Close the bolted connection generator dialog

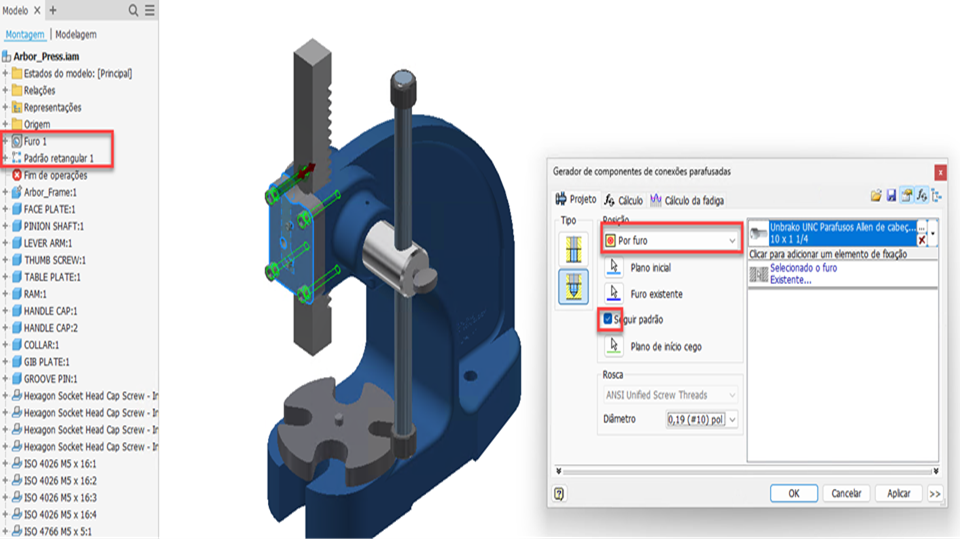pyautogui.click(x=940, y=173)
